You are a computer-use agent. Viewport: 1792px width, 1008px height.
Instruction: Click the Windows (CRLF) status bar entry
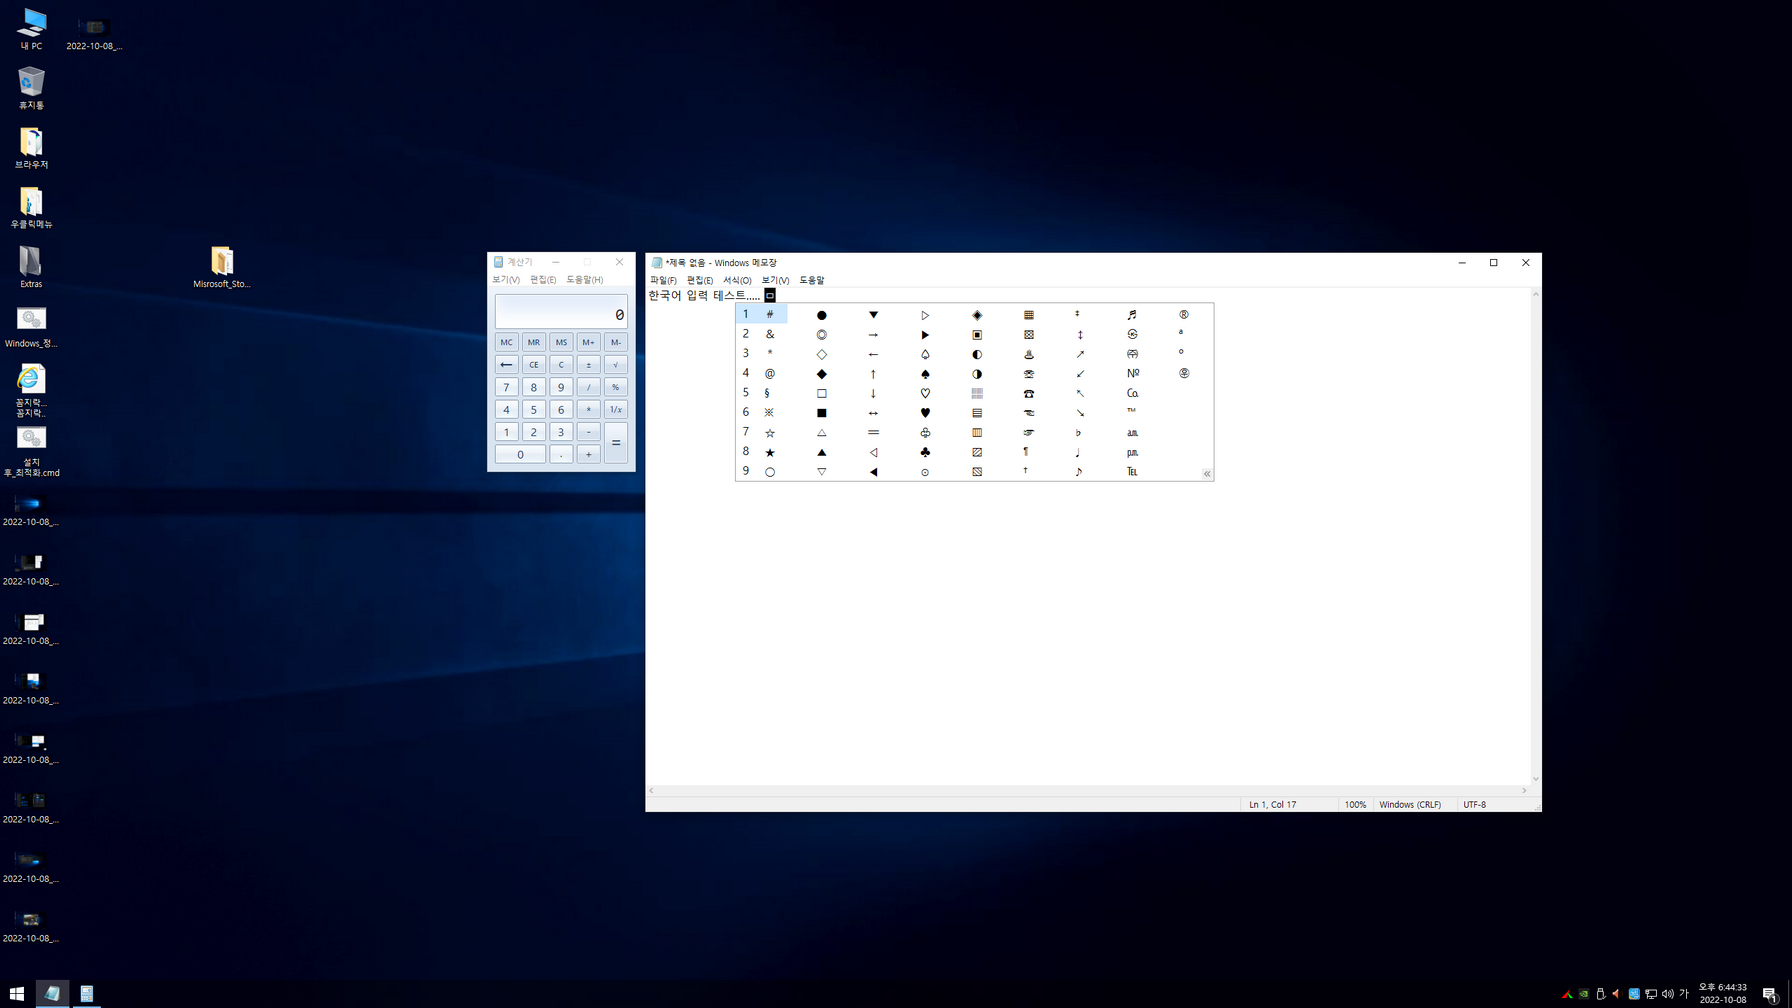click(x=1410, y=805)
